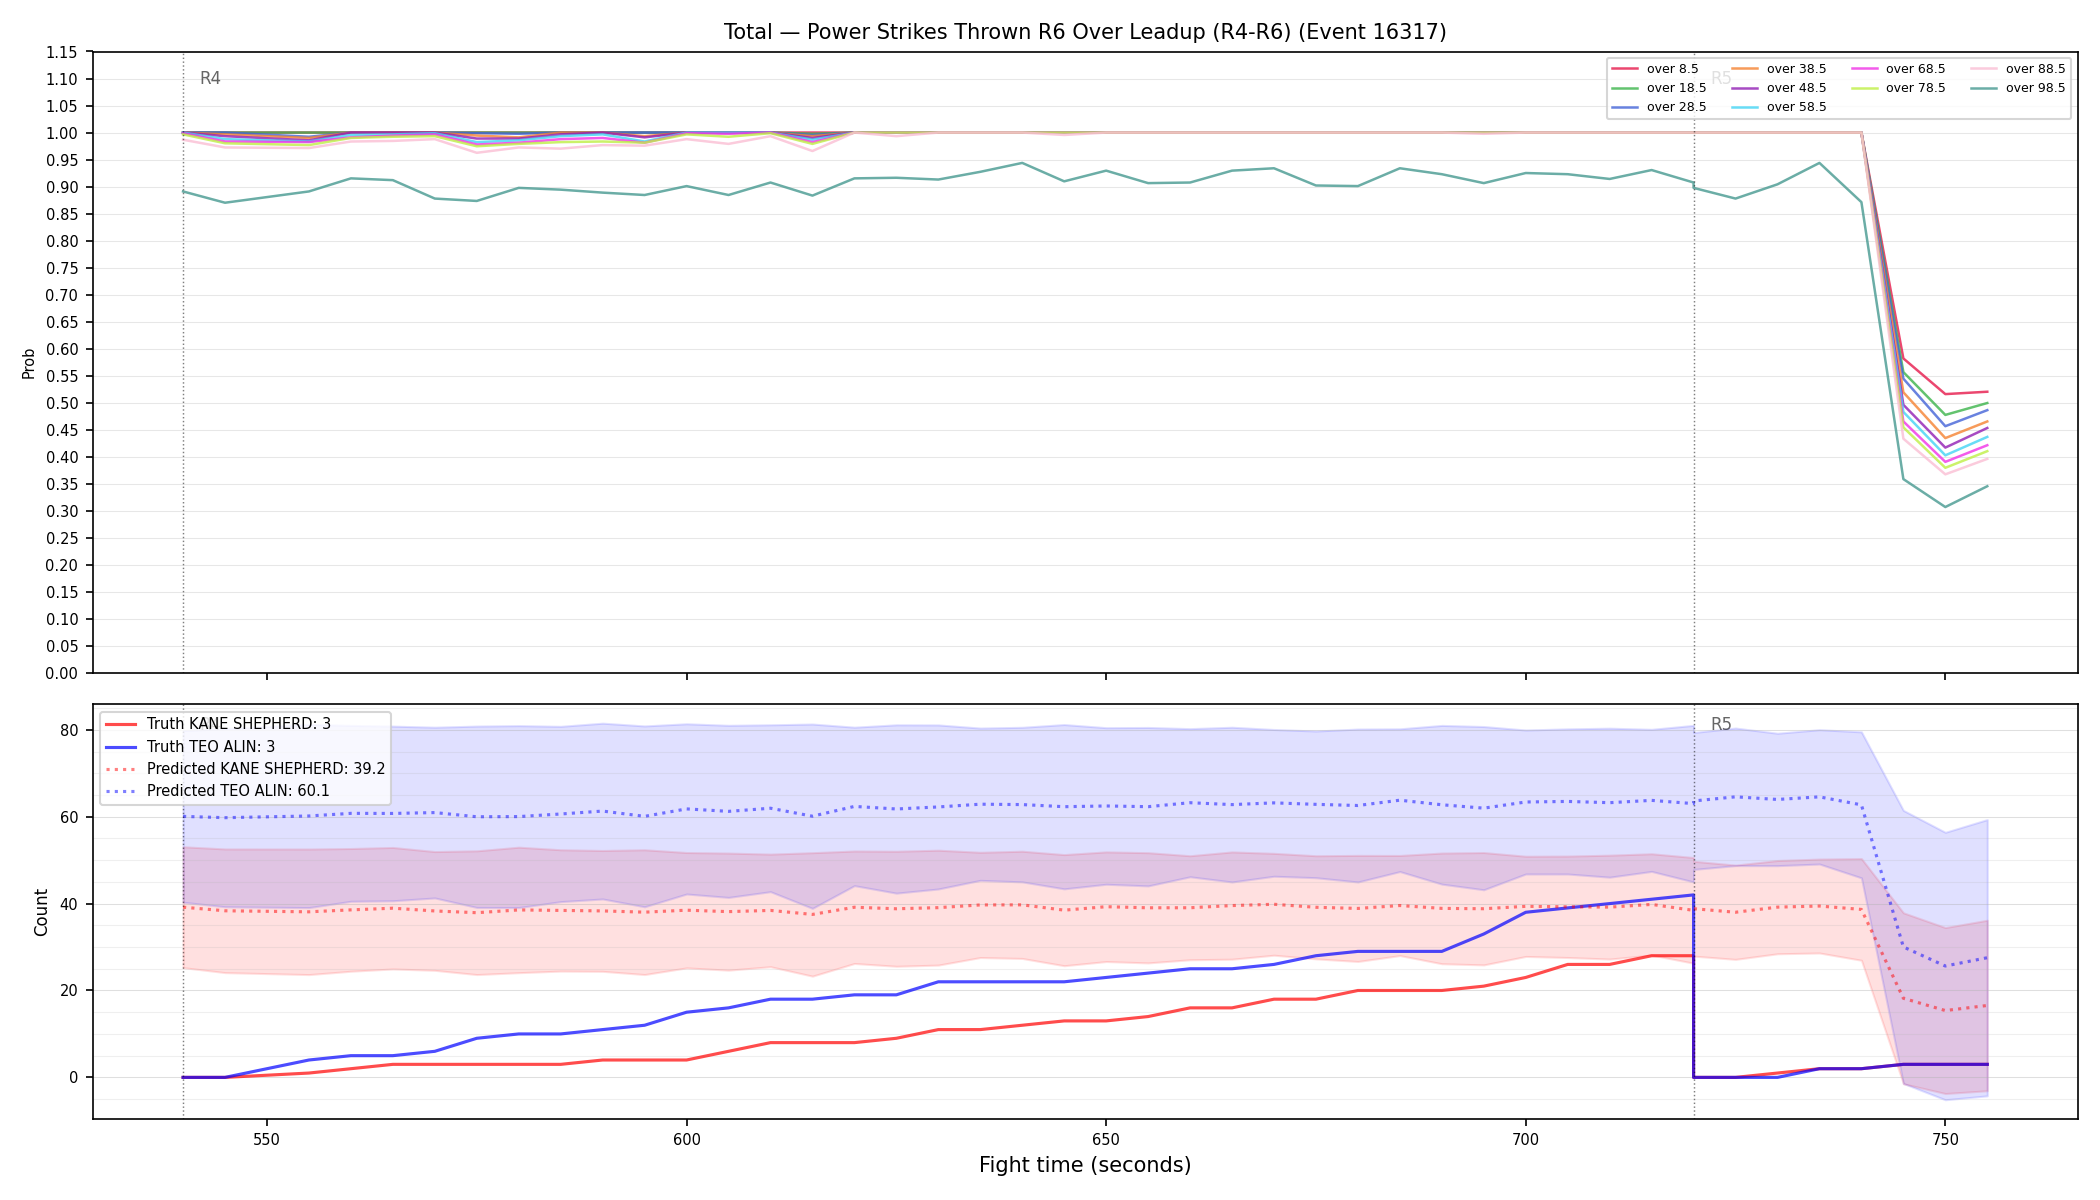Click the R5 round marker in bottom chart
2100x1200 pixels.
tap(1721, 724)
